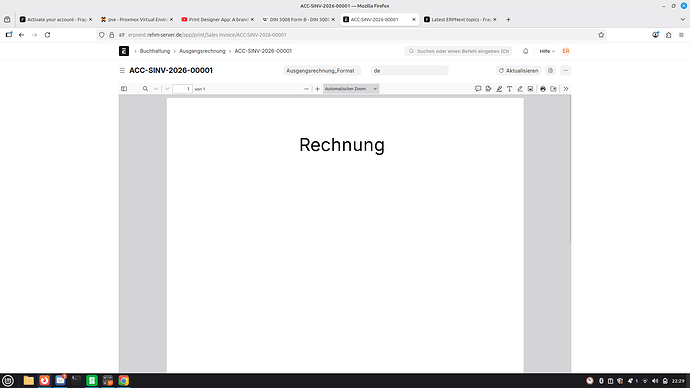690x388 pixels.
Task: Click the PDF viewer vertical scrollbar
Action: tap(570, 169)
